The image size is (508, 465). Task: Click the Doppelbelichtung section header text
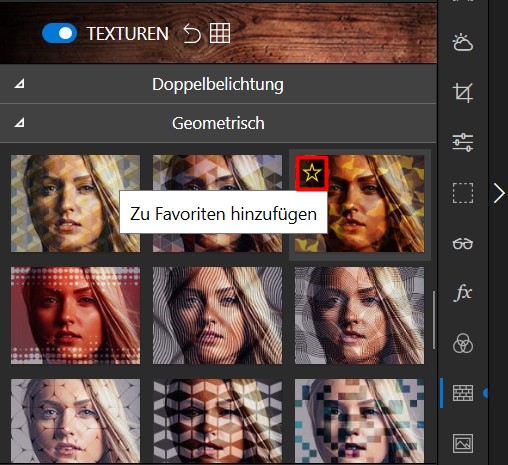coord(218,84)
